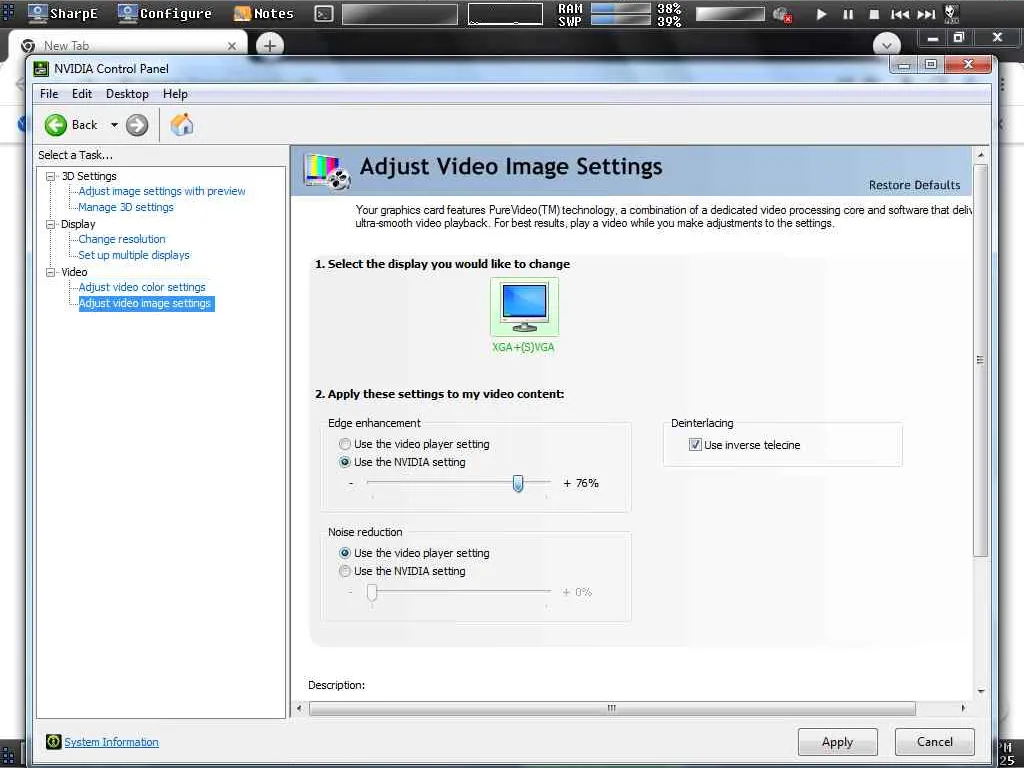Open Adjust video color settings task
Image resolution: width=1024 pixels, height=768 pixels.
point(142,287)
